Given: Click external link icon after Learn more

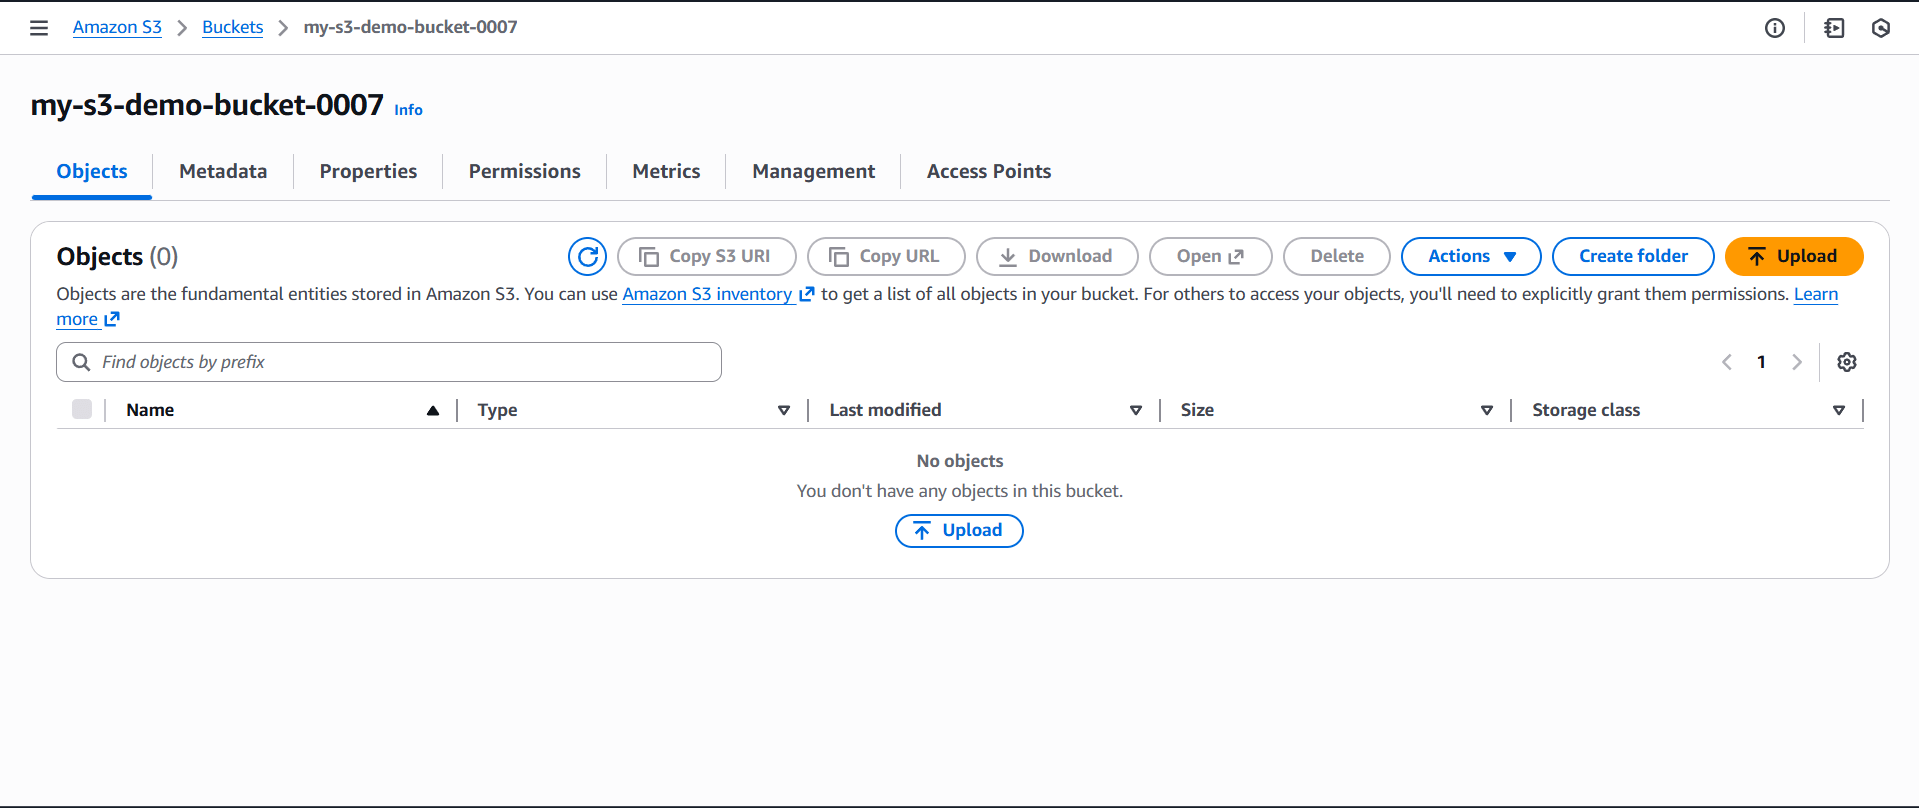Looking at the screenshot, I should 112,319.
